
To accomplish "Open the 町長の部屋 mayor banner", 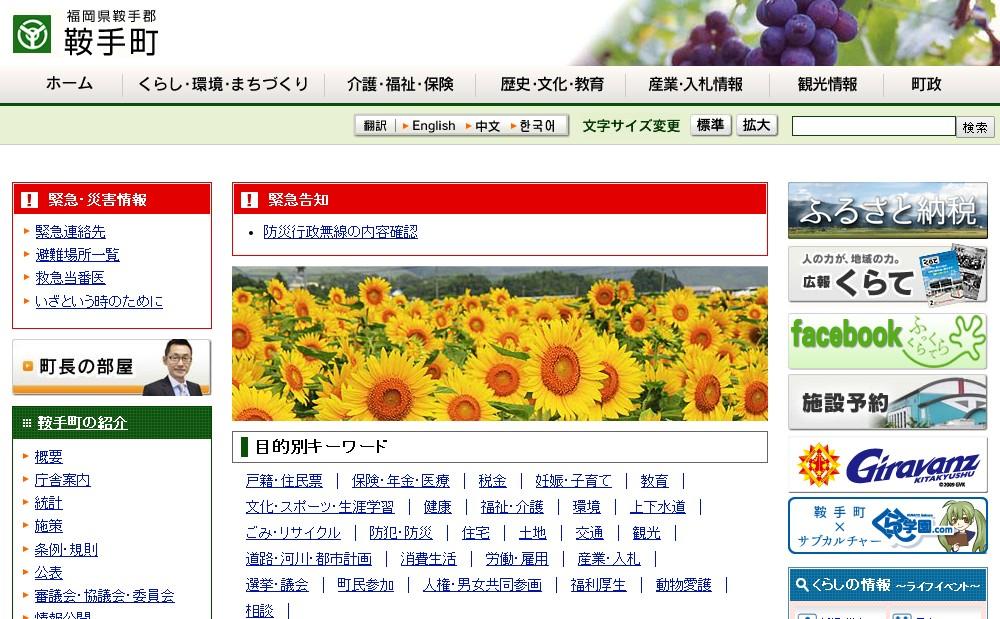I will [x=111, y=367].
